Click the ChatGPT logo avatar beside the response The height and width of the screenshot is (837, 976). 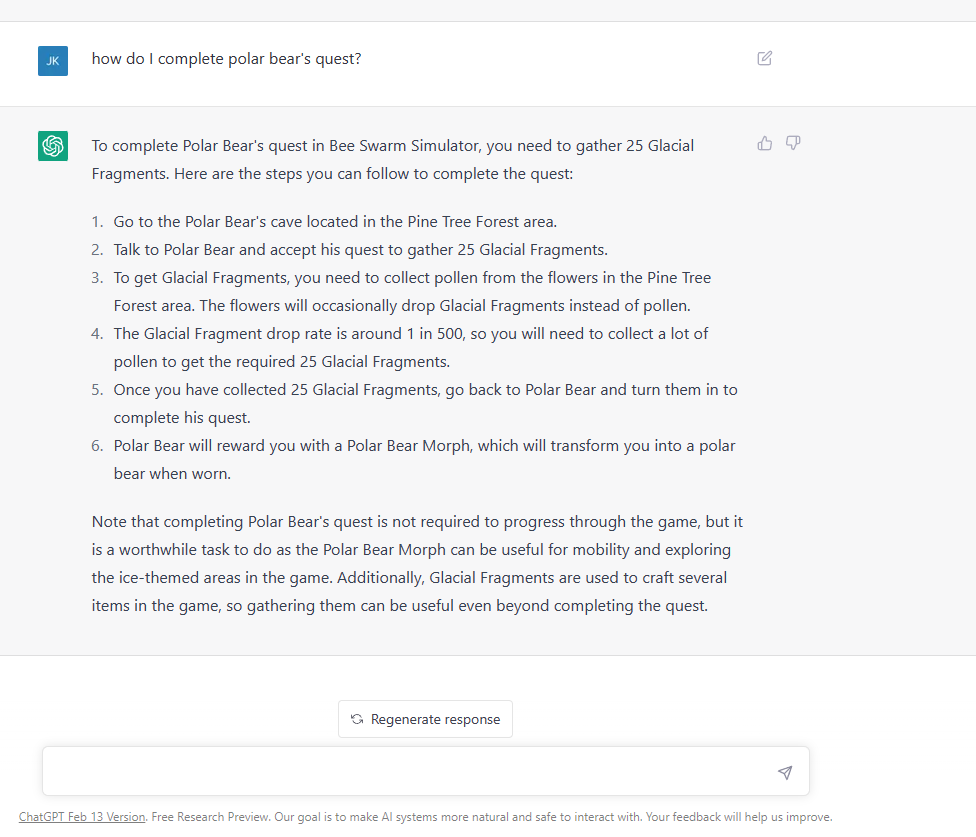click(52, 145)
